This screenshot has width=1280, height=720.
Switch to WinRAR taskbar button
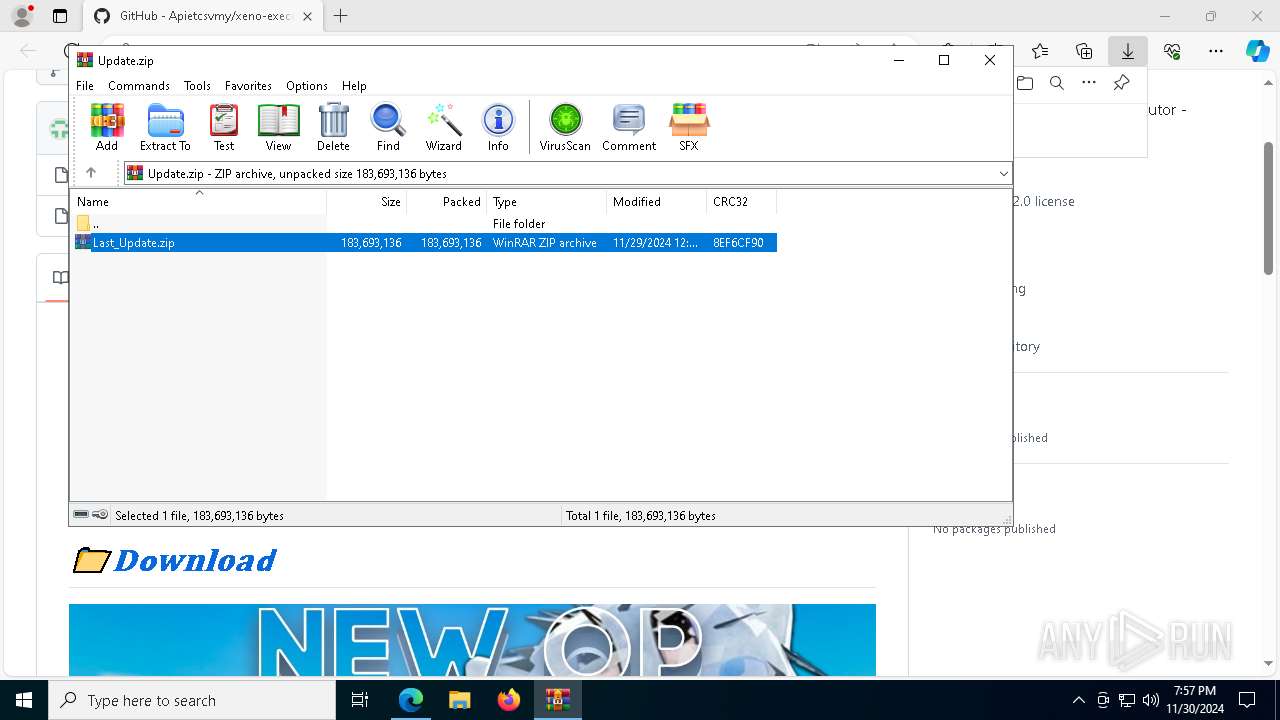(x=558, y=700)
